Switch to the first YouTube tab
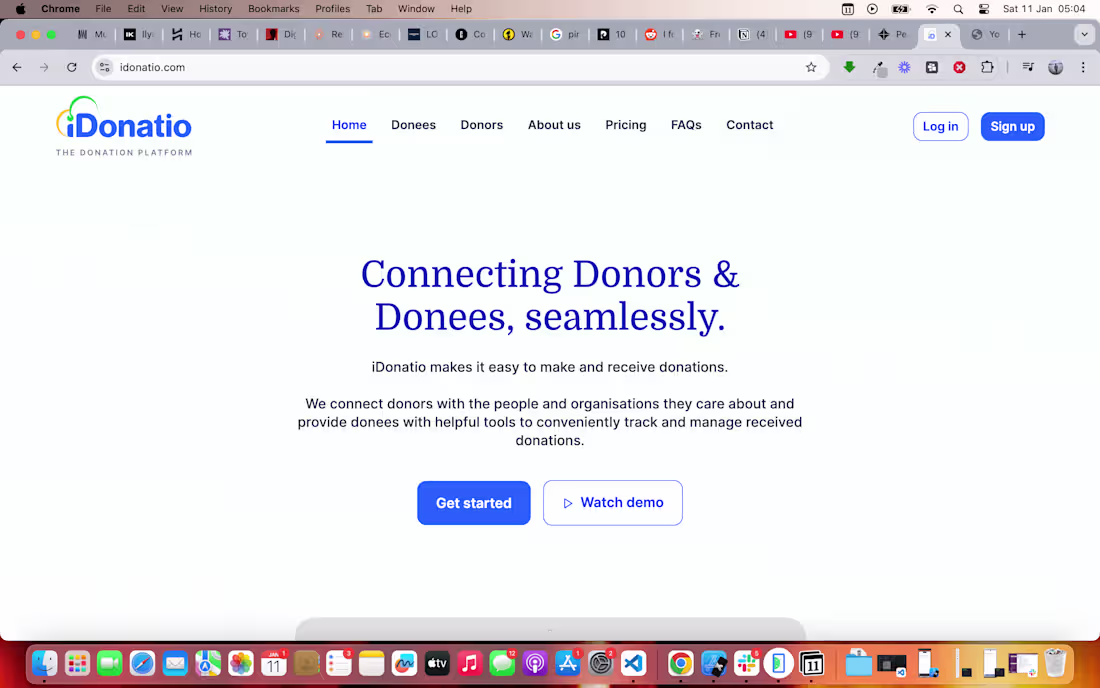Image resolution: width=1100 pixels, height=688 pixels. pos(799,34)
